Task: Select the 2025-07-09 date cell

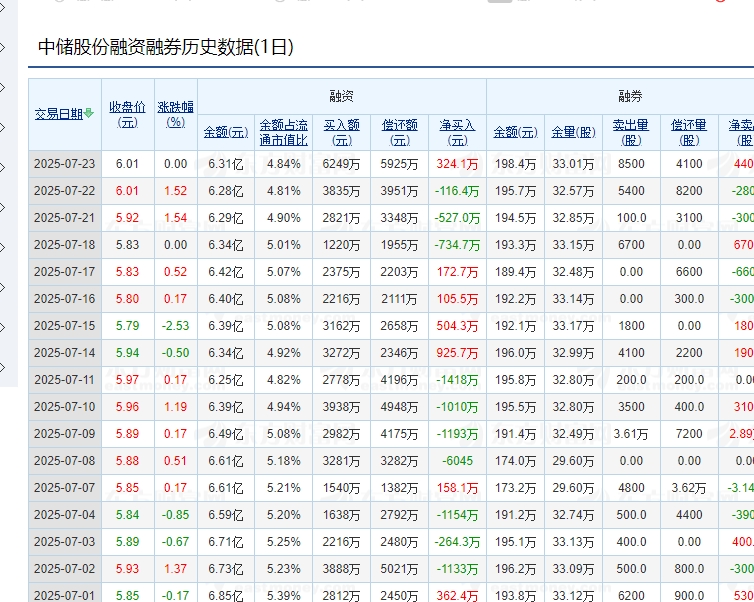Action: pos(64,434)
